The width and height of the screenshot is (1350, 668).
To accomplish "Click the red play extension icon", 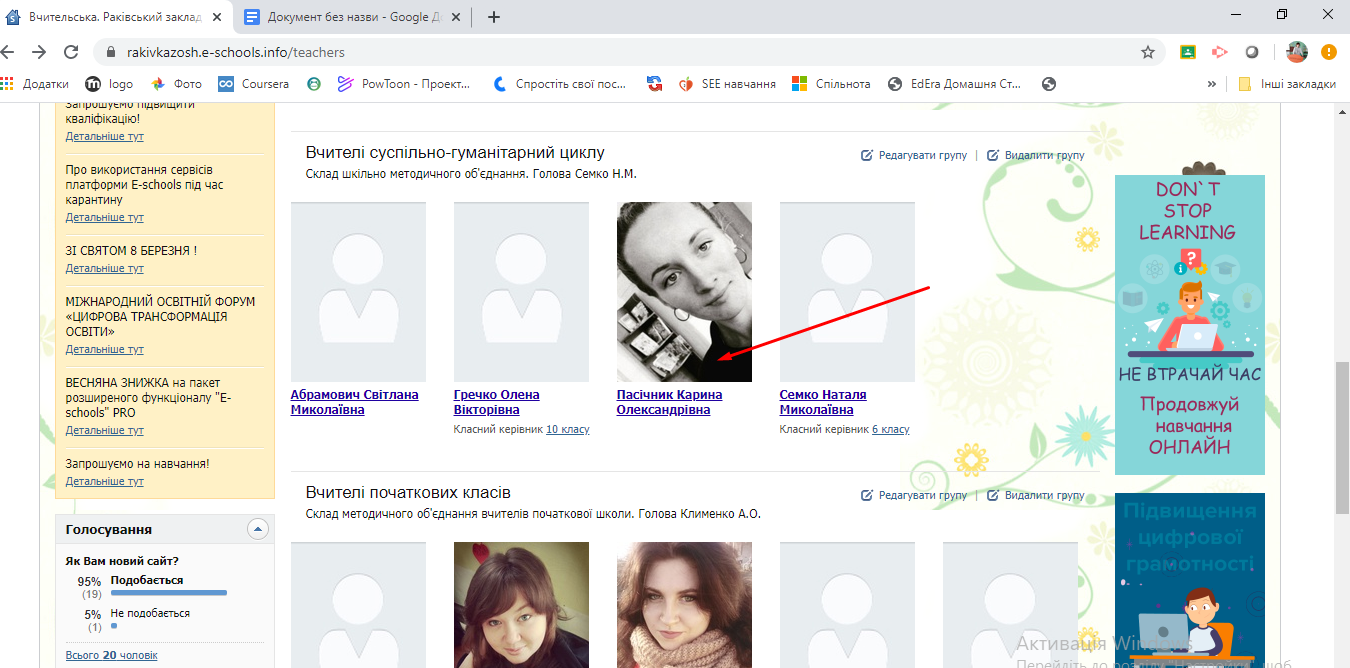I will coord(1219,52).
